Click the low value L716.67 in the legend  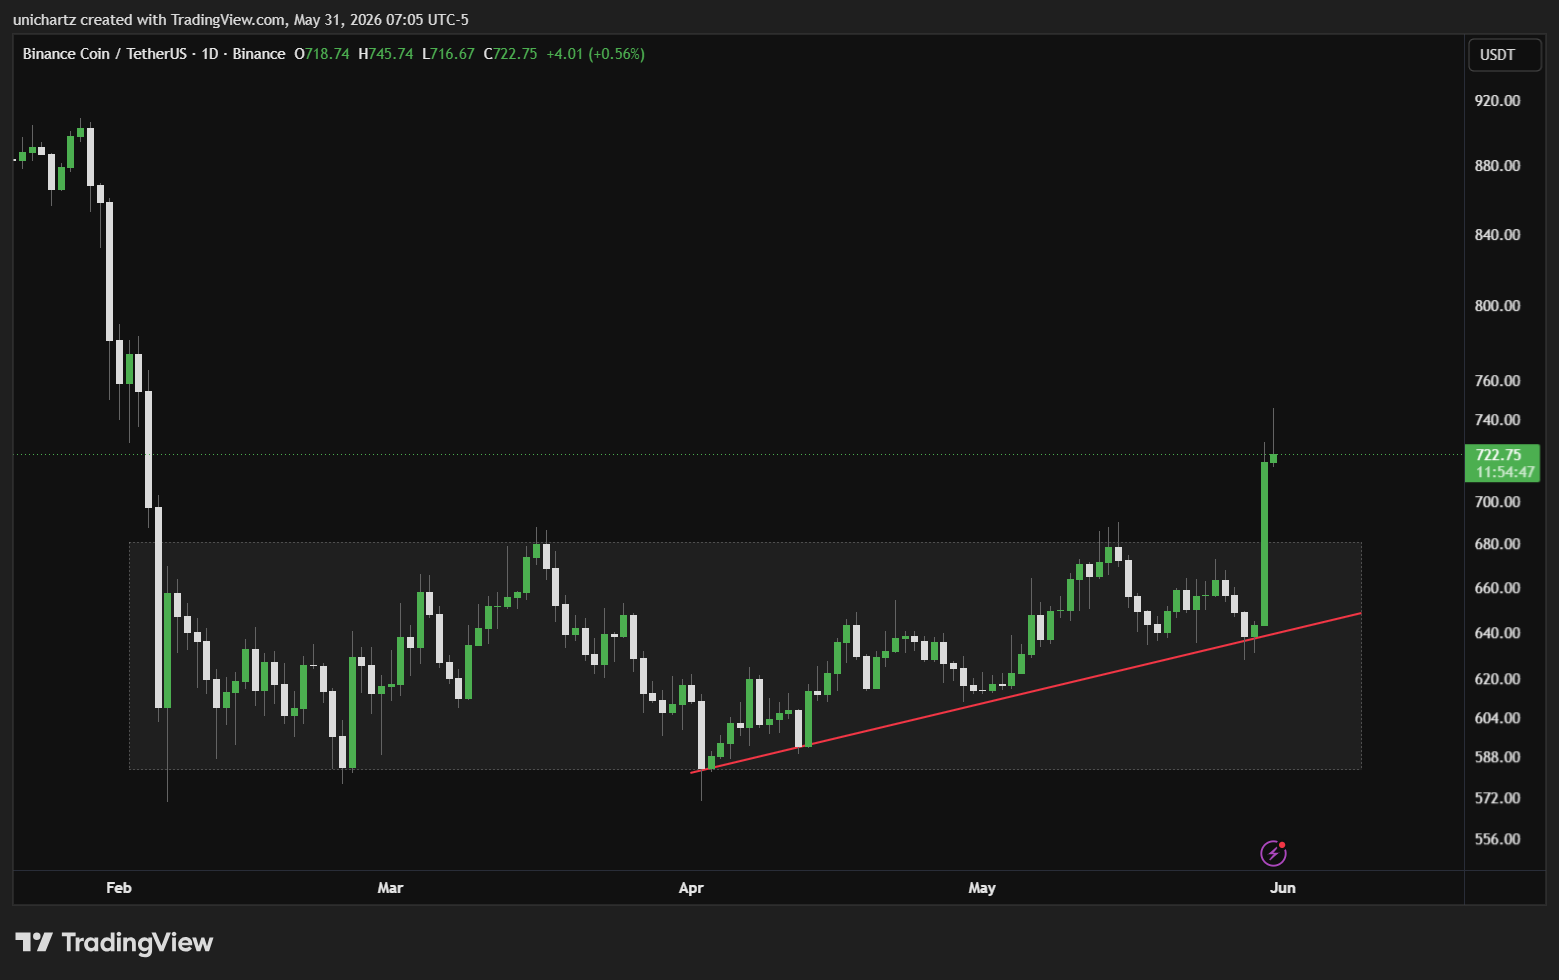click(448, 54)
